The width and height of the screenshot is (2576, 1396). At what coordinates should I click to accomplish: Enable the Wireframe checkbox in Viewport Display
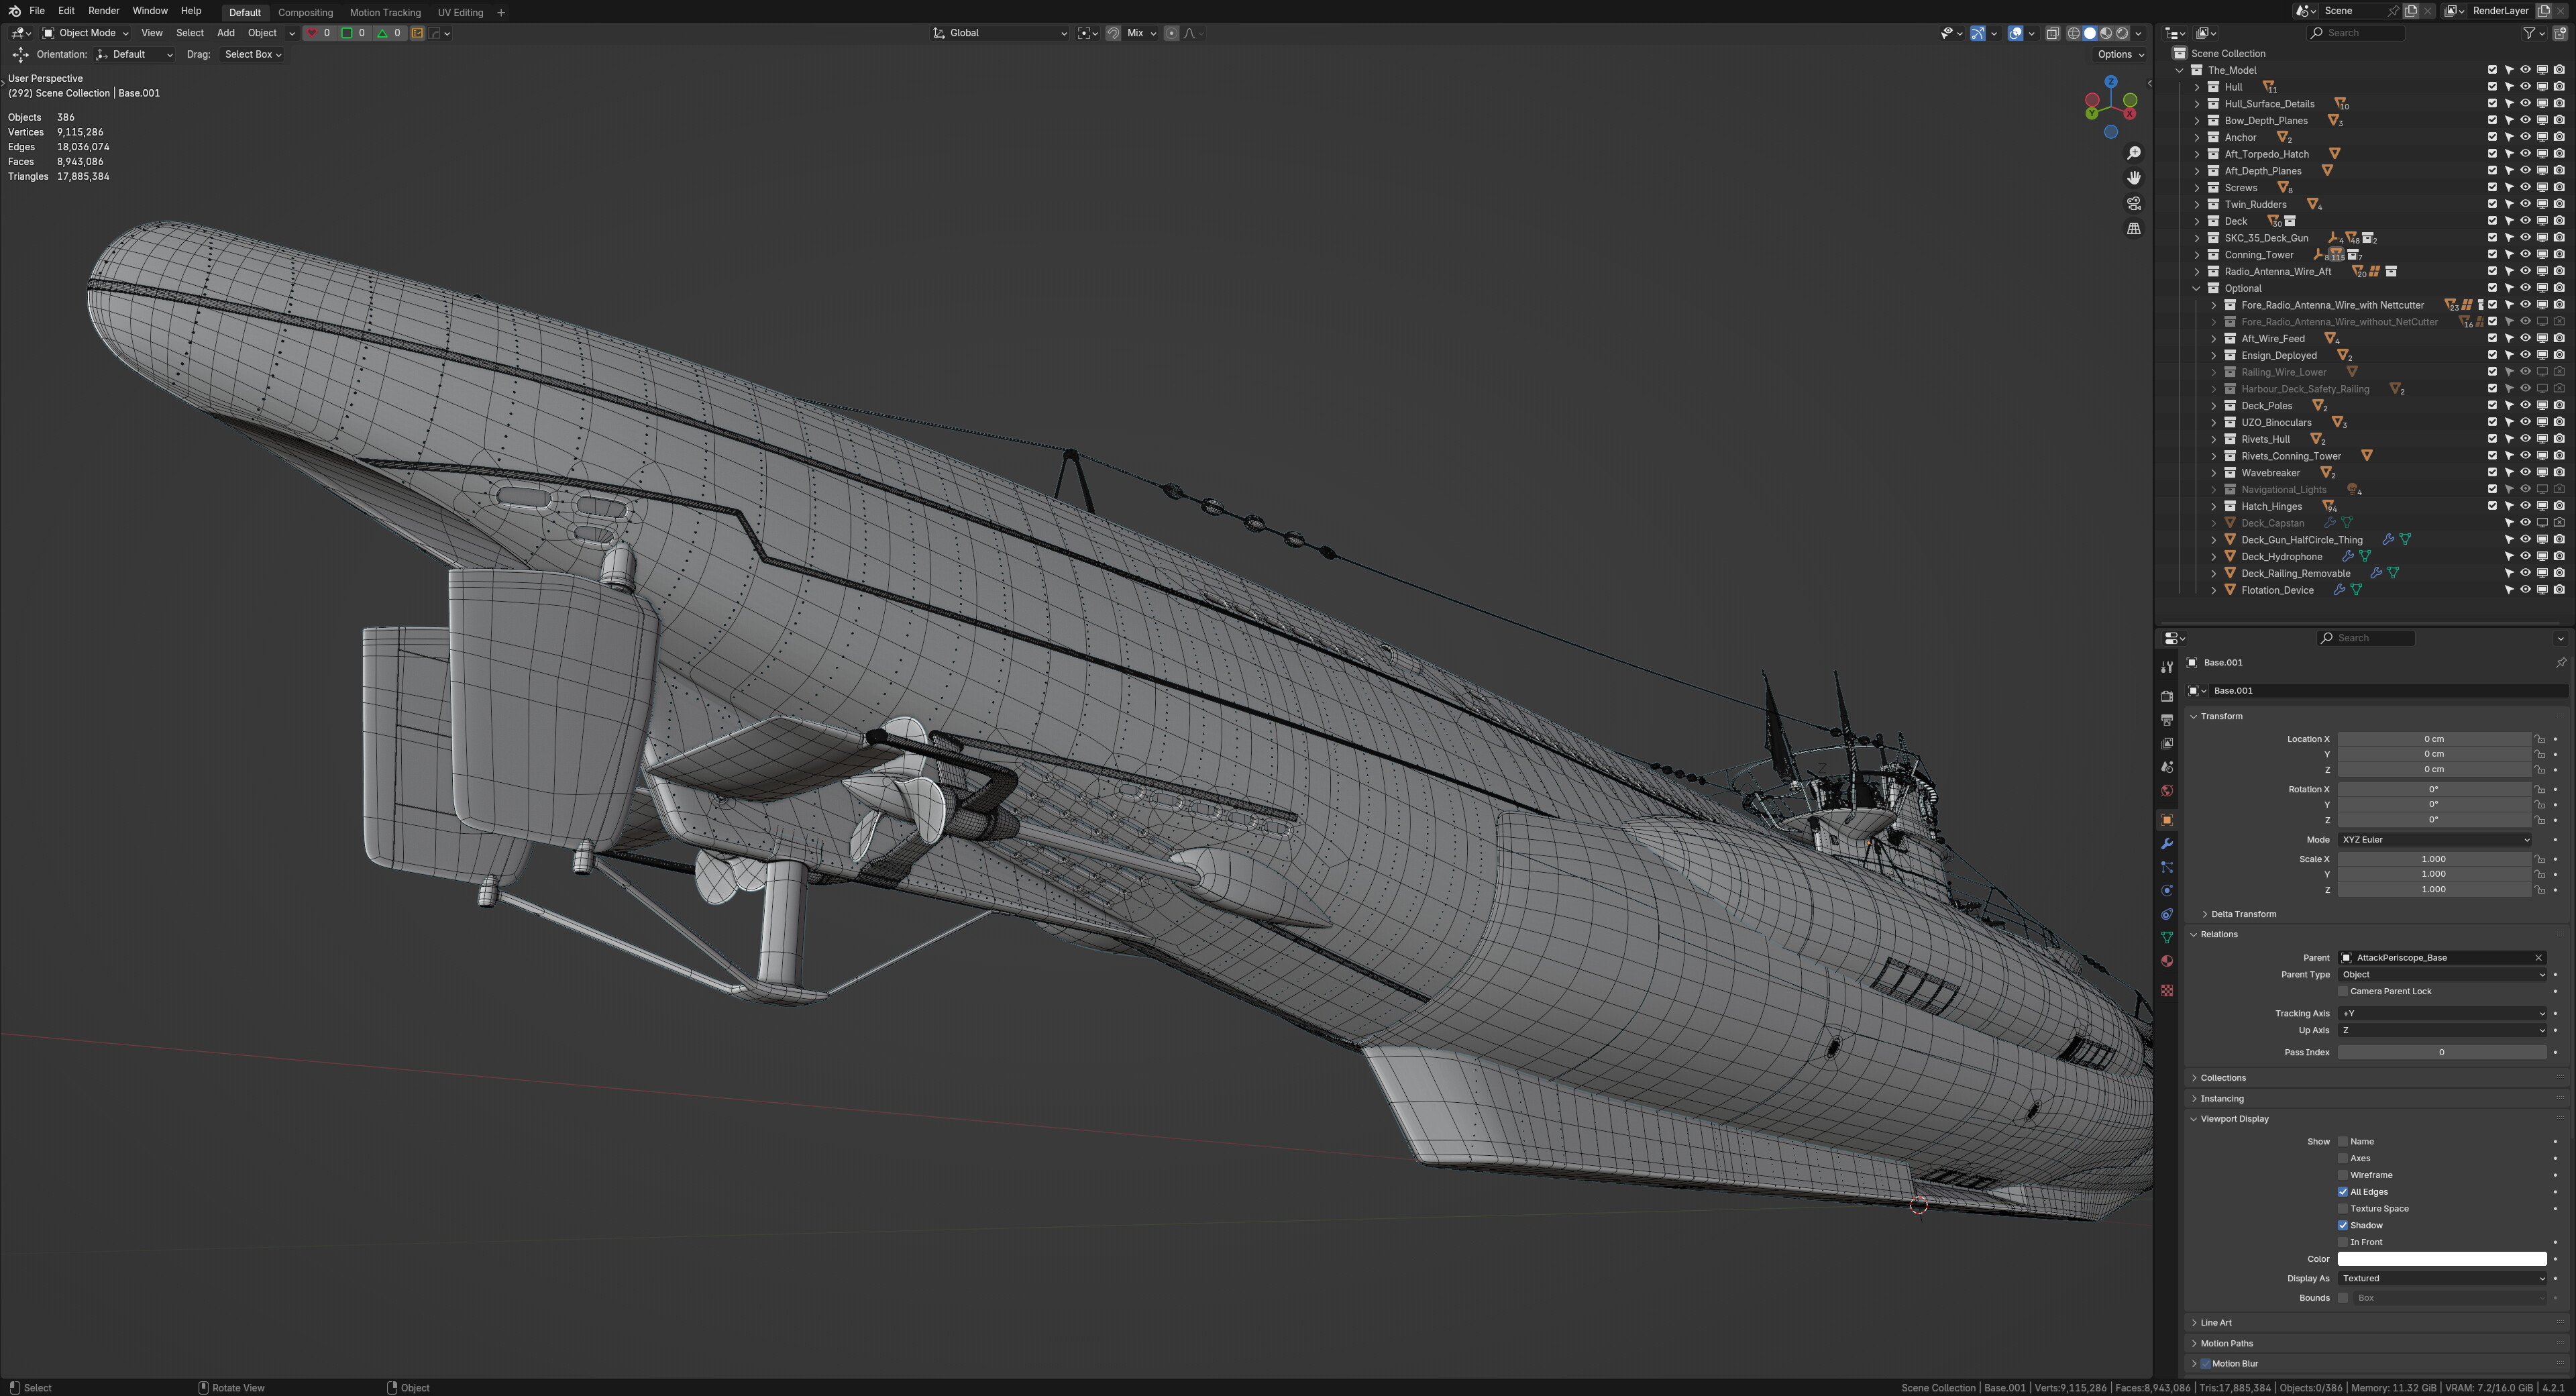[2343, 1175]
